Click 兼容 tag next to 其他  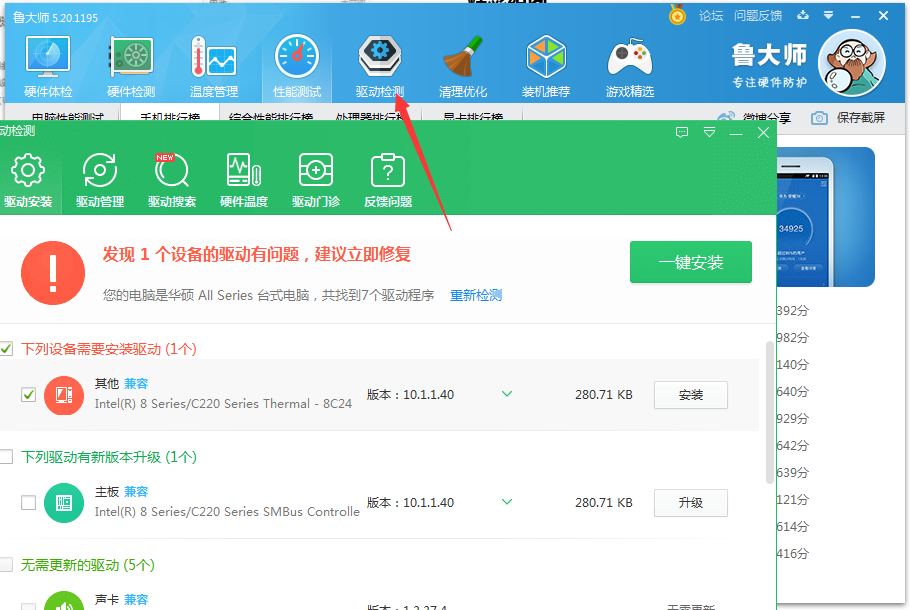tap(136, 384)
